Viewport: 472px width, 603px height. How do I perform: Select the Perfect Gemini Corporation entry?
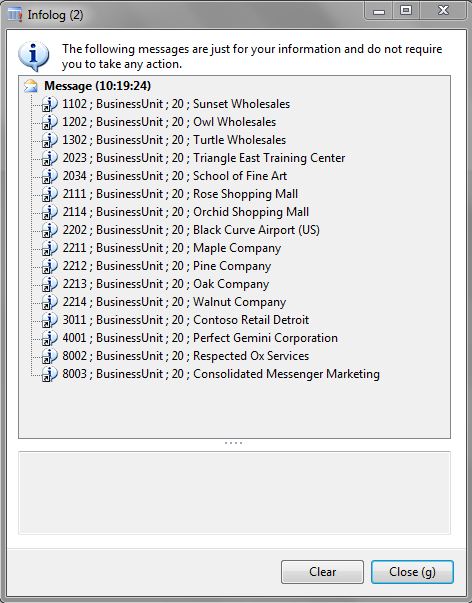pos(200,338)
